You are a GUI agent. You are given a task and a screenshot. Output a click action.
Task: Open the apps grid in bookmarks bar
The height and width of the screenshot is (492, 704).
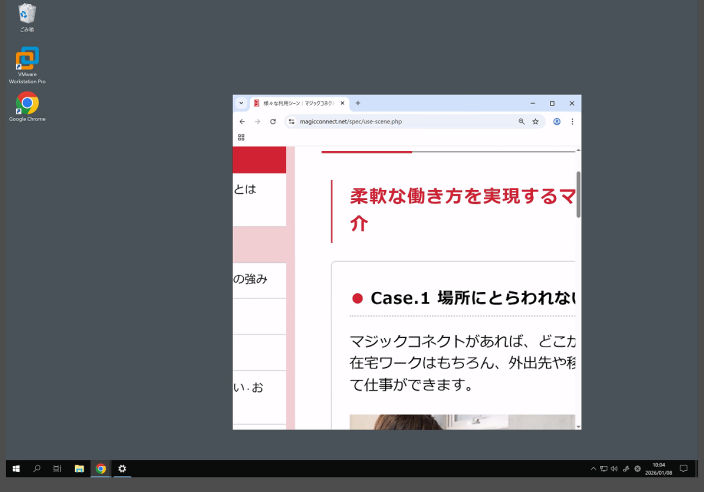[241, 137]
